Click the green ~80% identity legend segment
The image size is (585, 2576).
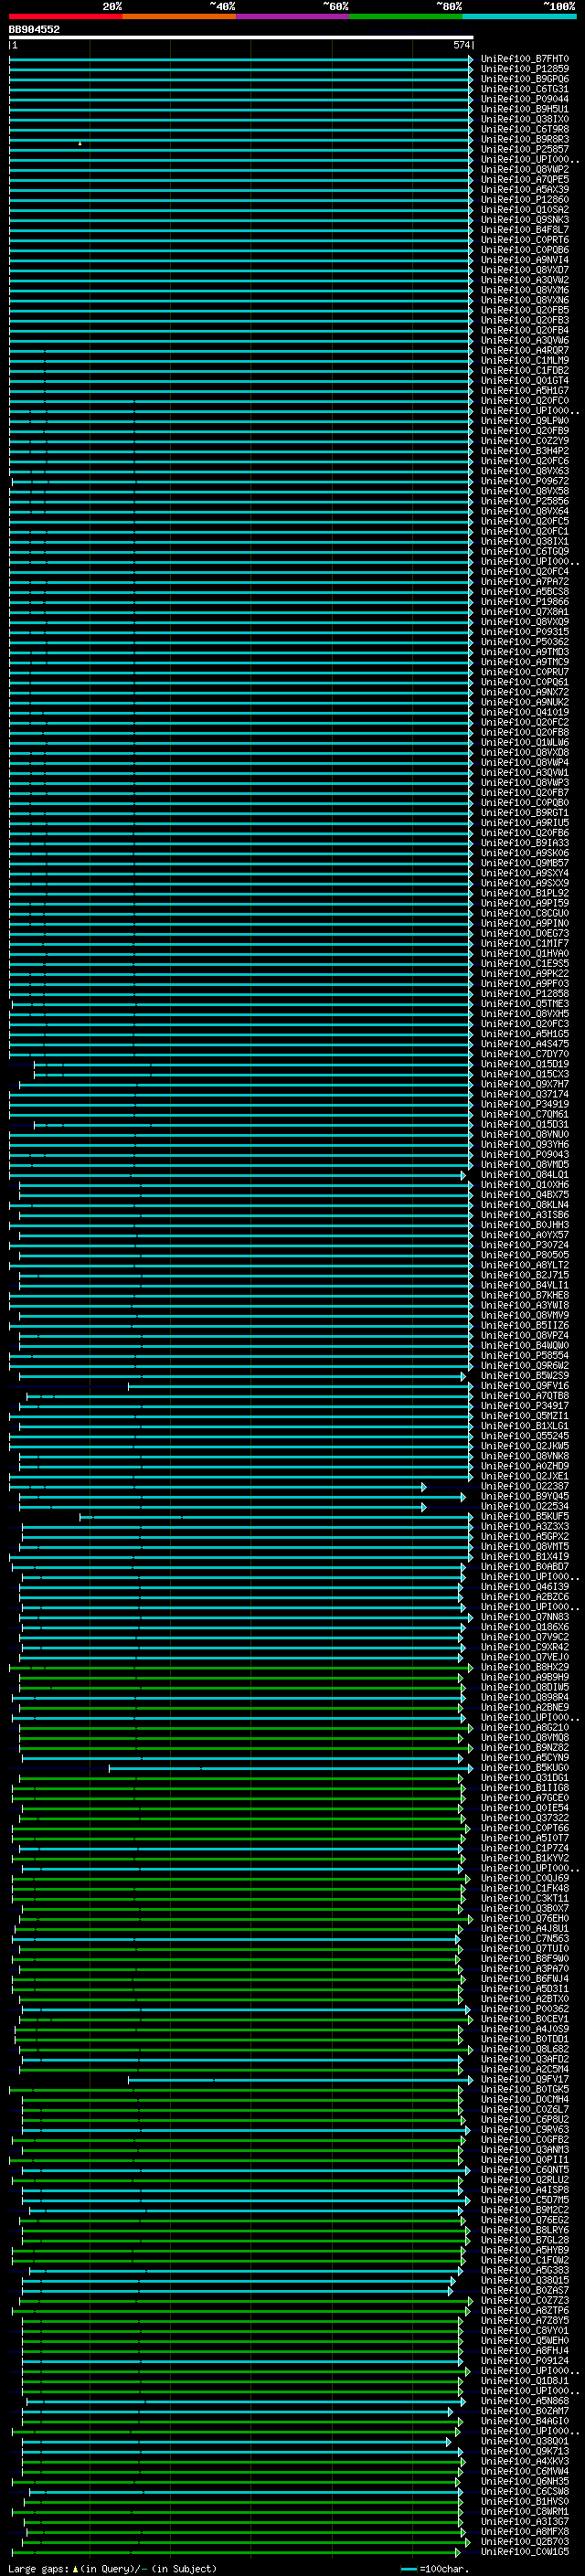406,16
